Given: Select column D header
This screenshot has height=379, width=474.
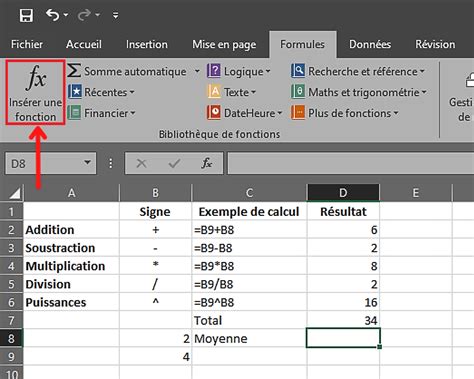Looking at the screenshot, I should 343,192.
